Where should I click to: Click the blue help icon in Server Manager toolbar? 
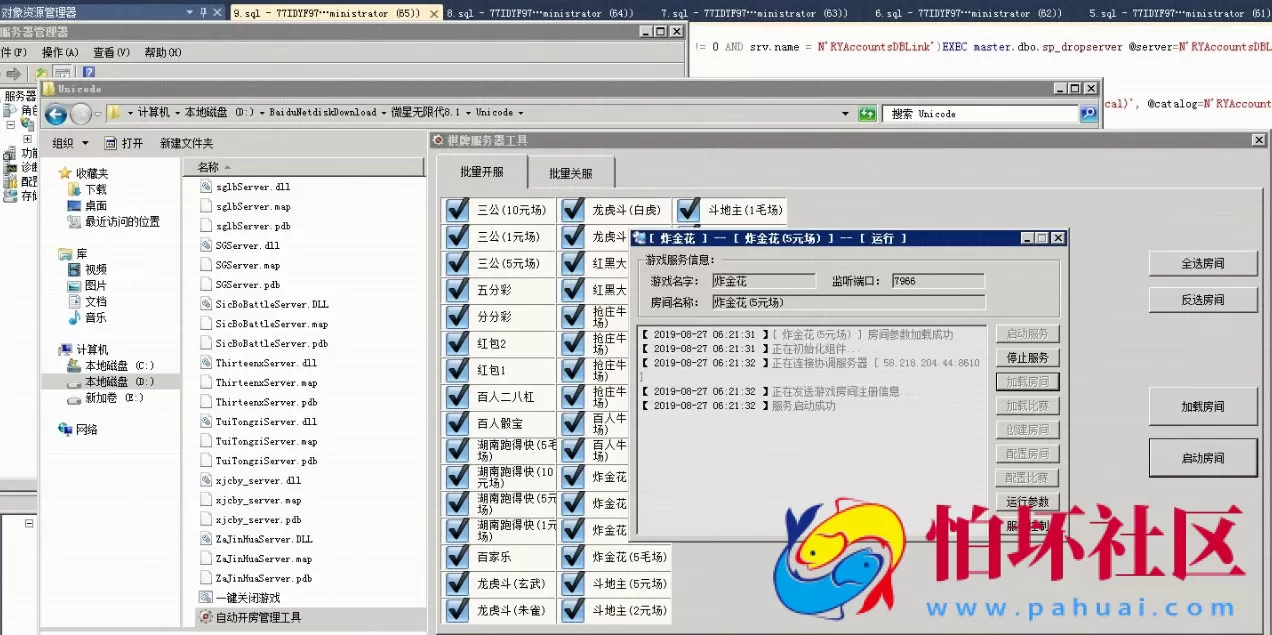(x=88, y=74)
